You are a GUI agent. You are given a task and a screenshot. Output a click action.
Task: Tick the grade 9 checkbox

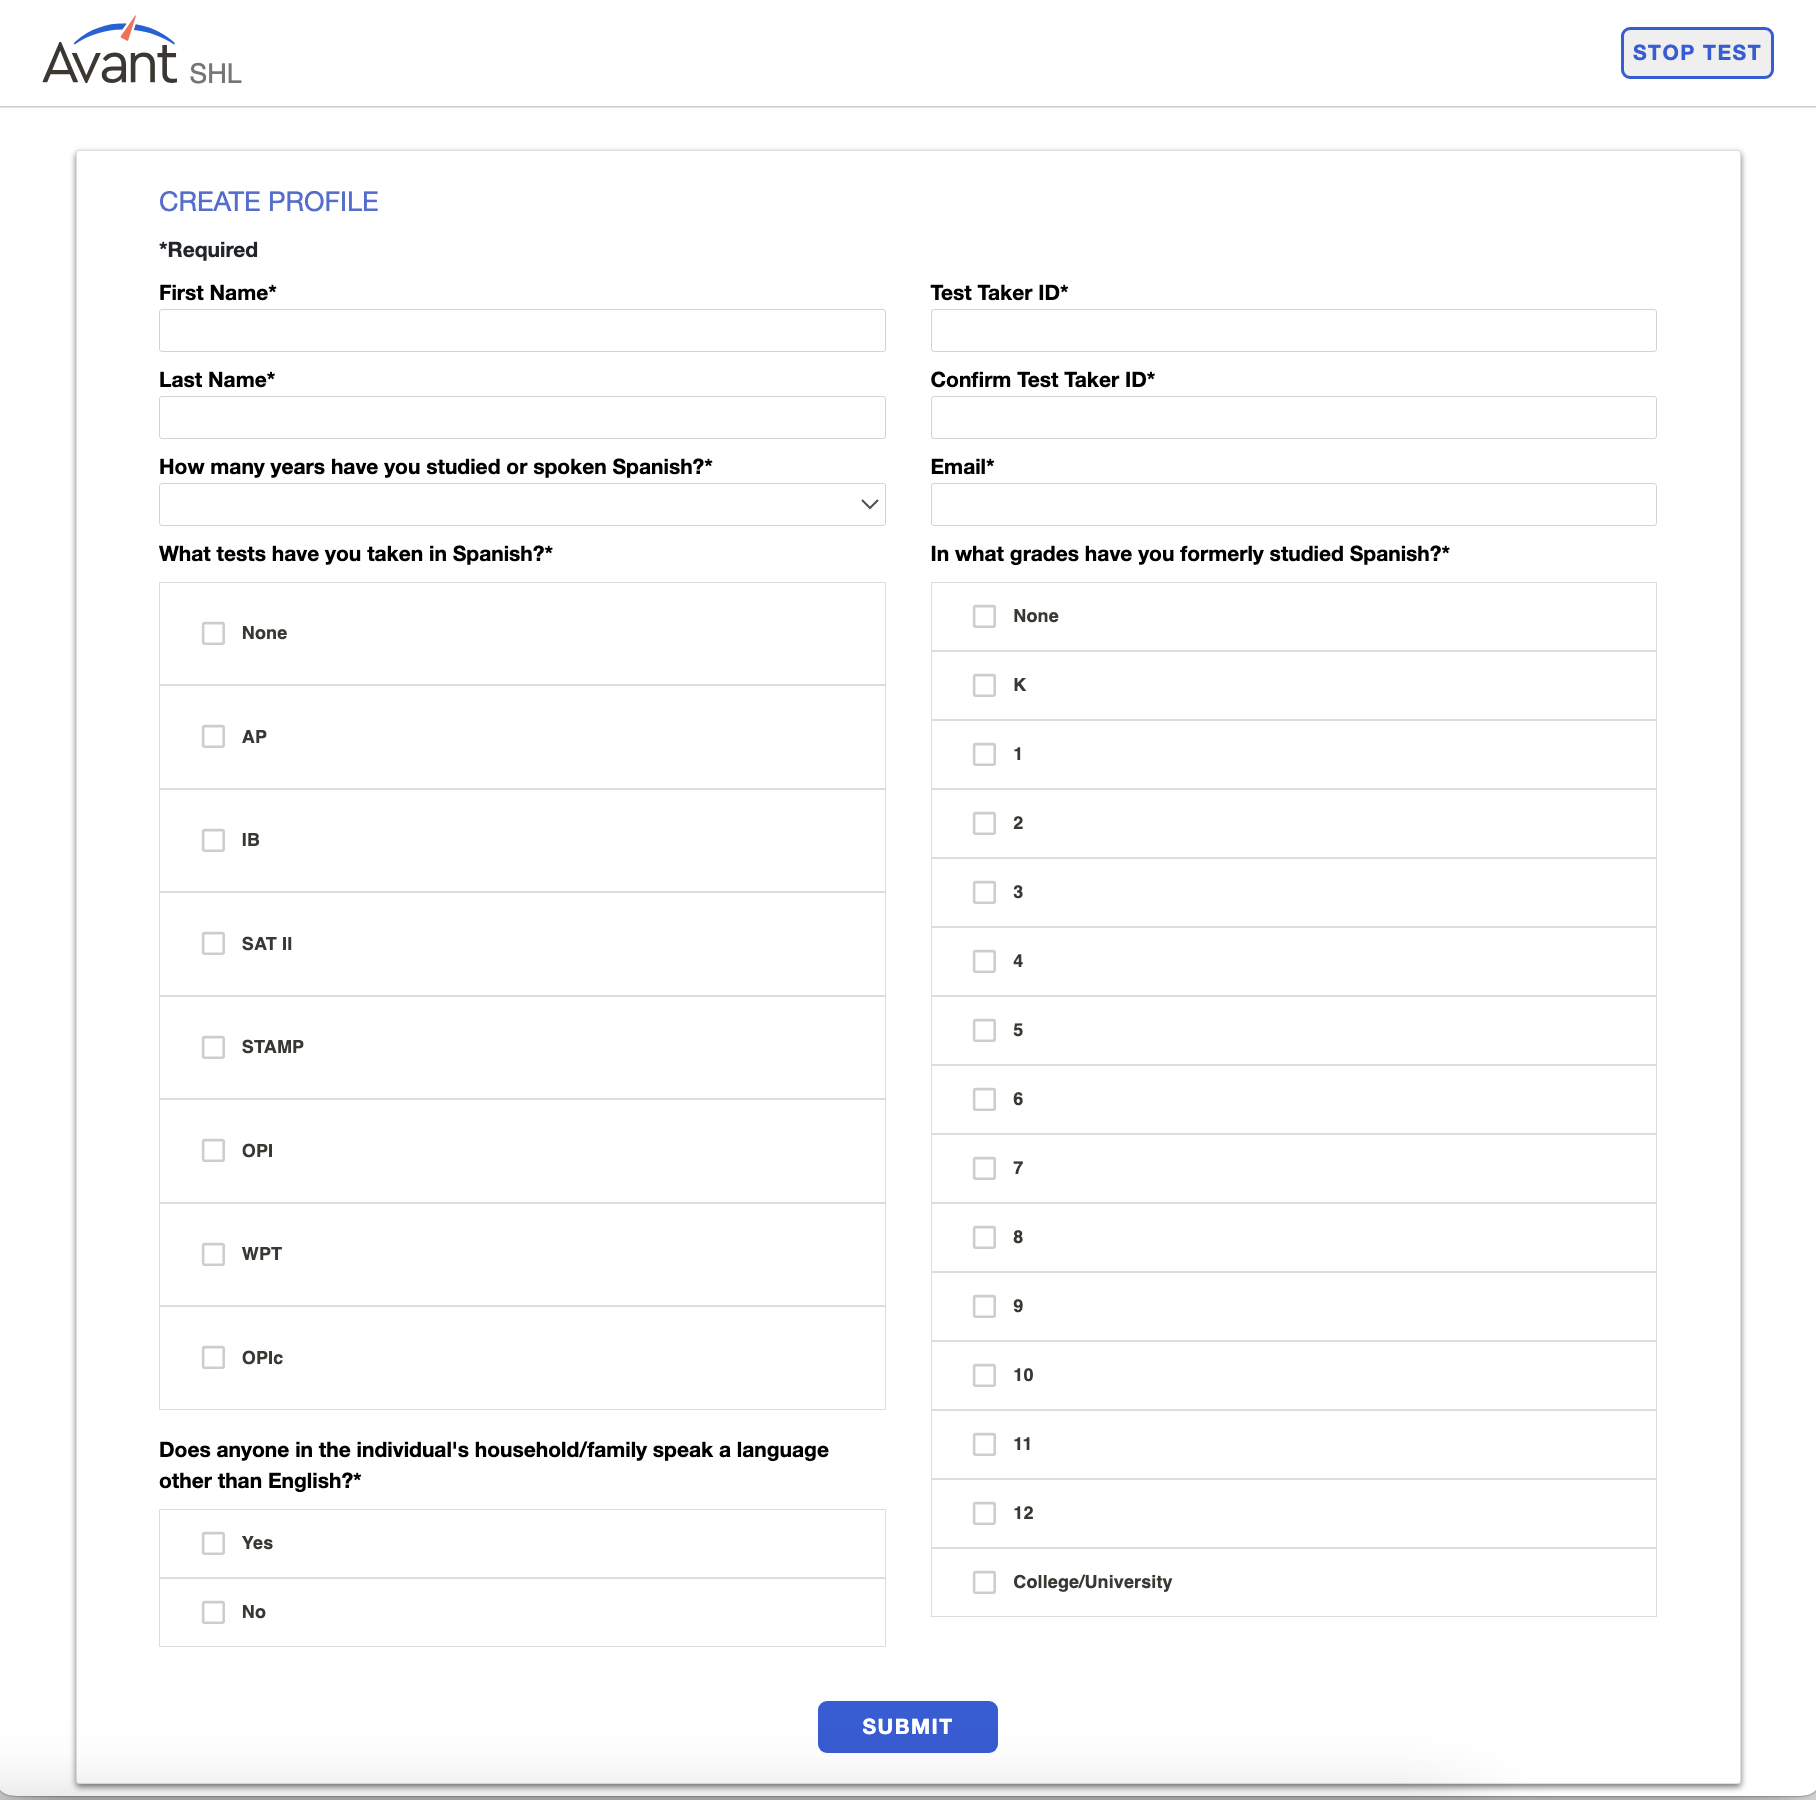click(x=985, y=1306)
